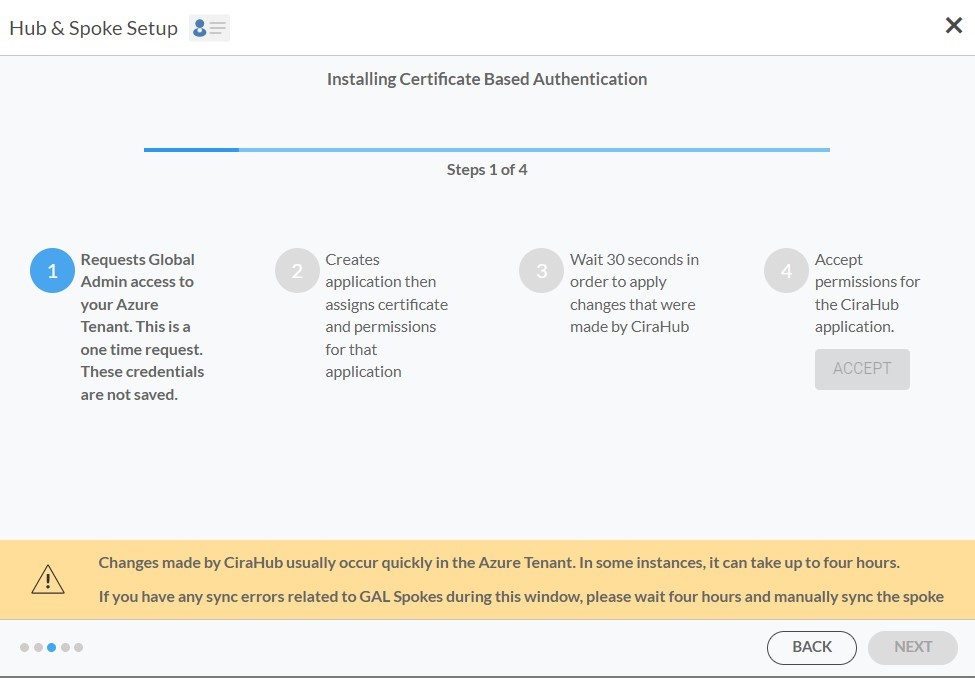Click the 'Hub & Spoke Setup' title
The width and height of the screenshot is (975, 678).
(93, 28)
